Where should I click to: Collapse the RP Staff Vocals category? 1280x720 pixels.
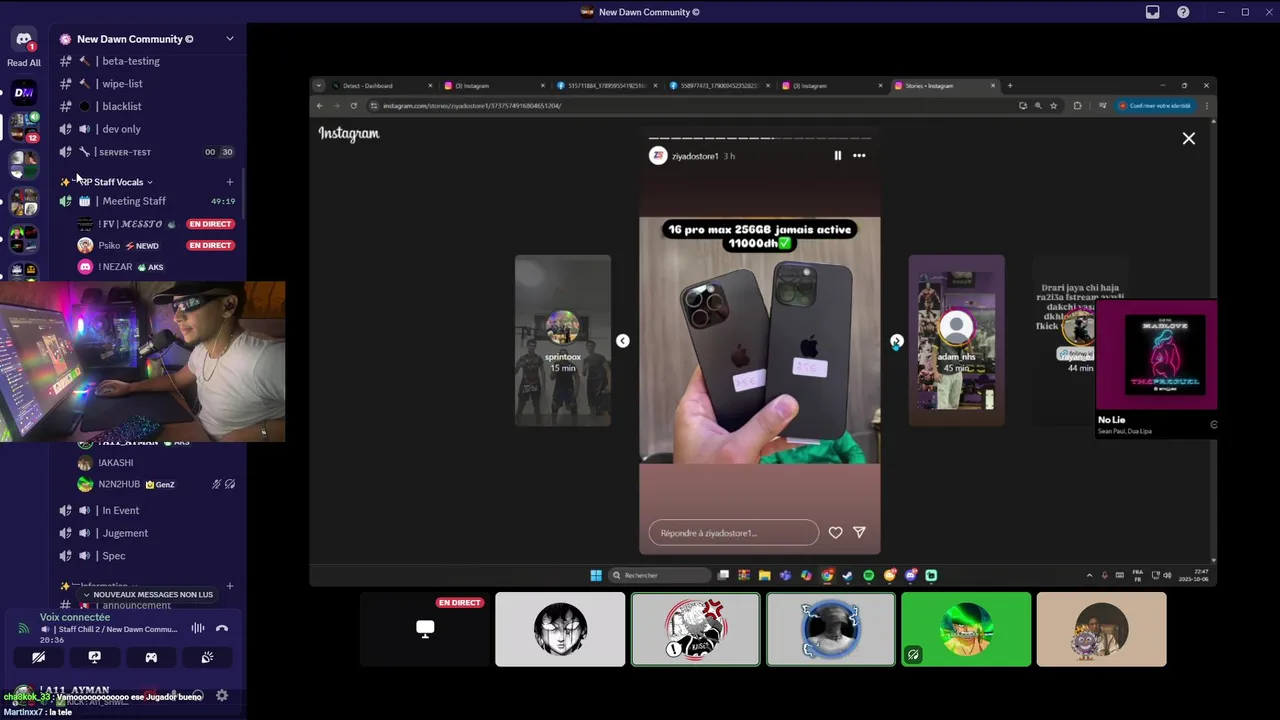115,182
